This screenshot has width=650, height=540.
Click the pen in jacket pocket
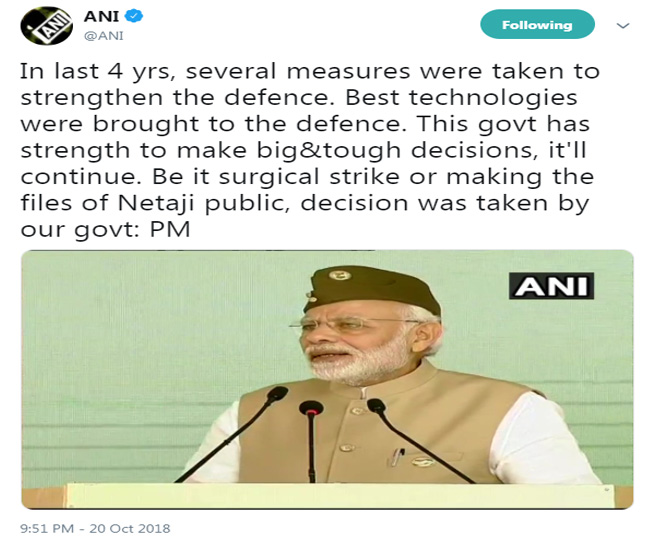[x=395, y=457]
